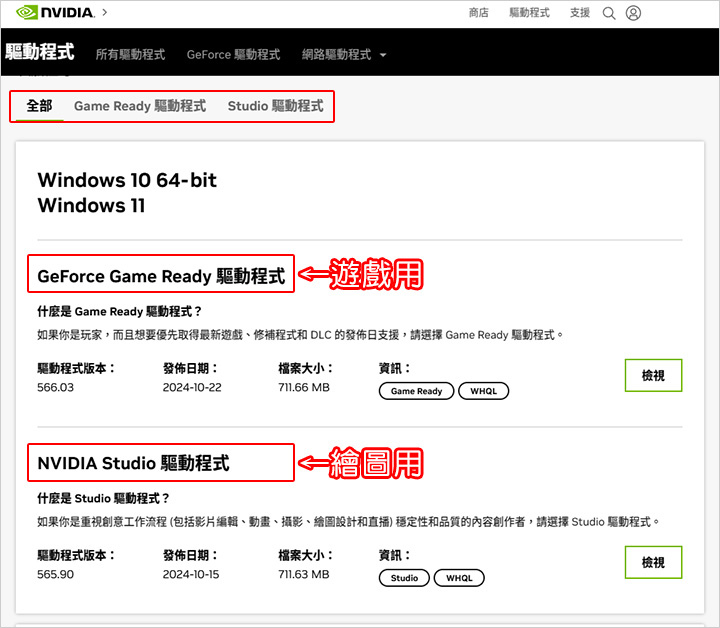Click the 驅動程式 page title heading

pos(39,52)
